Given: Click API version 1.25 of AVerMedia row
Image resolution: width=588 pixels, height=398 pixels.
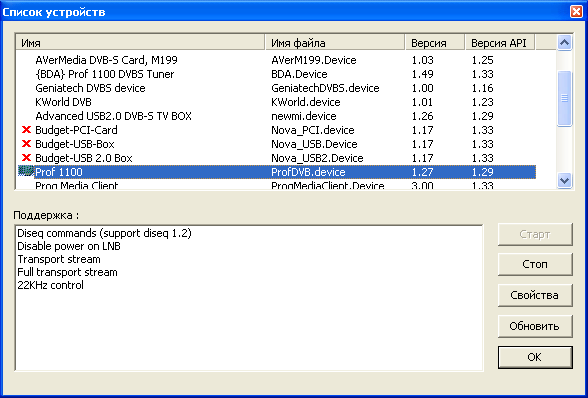Looking at the screenshot, I should click(x=482, y=60).
